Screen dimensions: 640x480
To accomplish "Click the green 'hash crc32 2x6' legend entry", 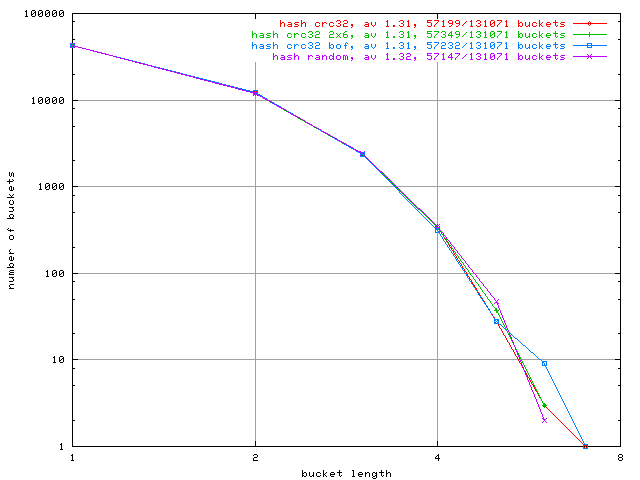I will 408,35.
